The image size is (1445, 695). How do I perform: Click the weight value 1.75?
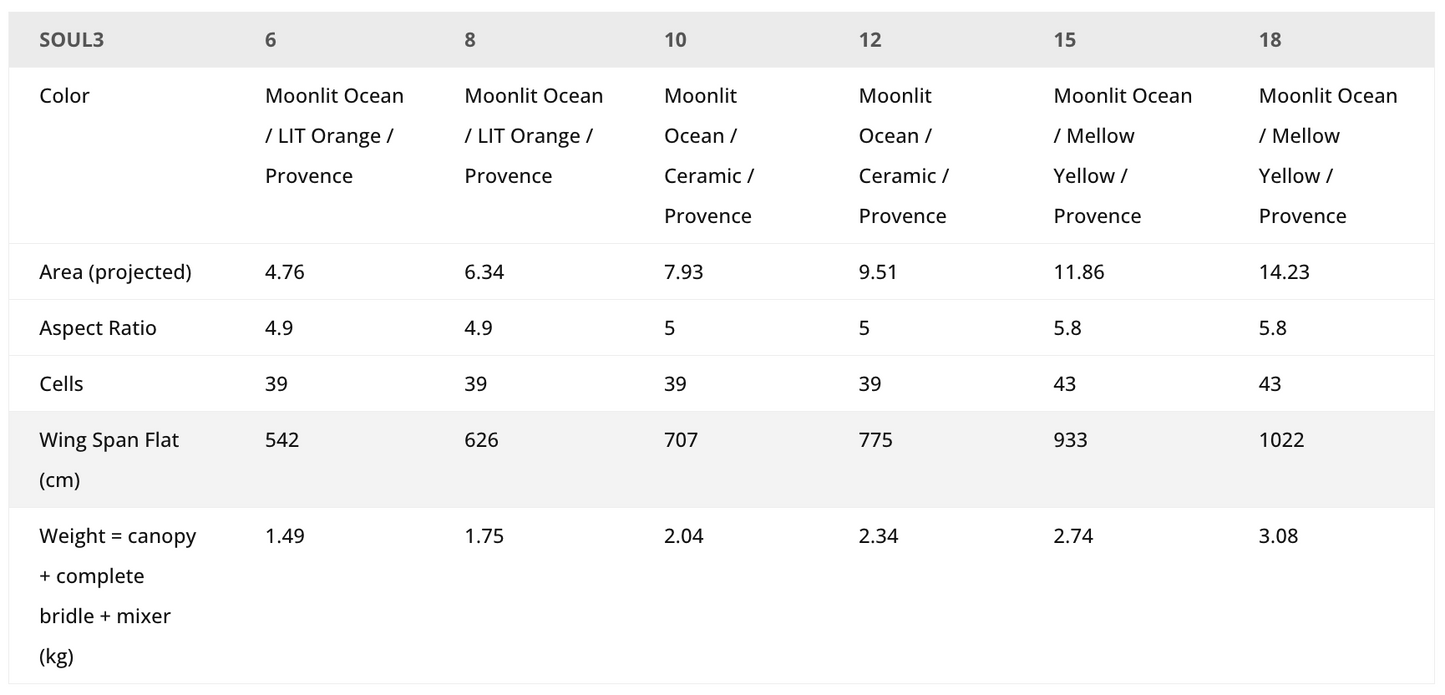coord(484,536)
